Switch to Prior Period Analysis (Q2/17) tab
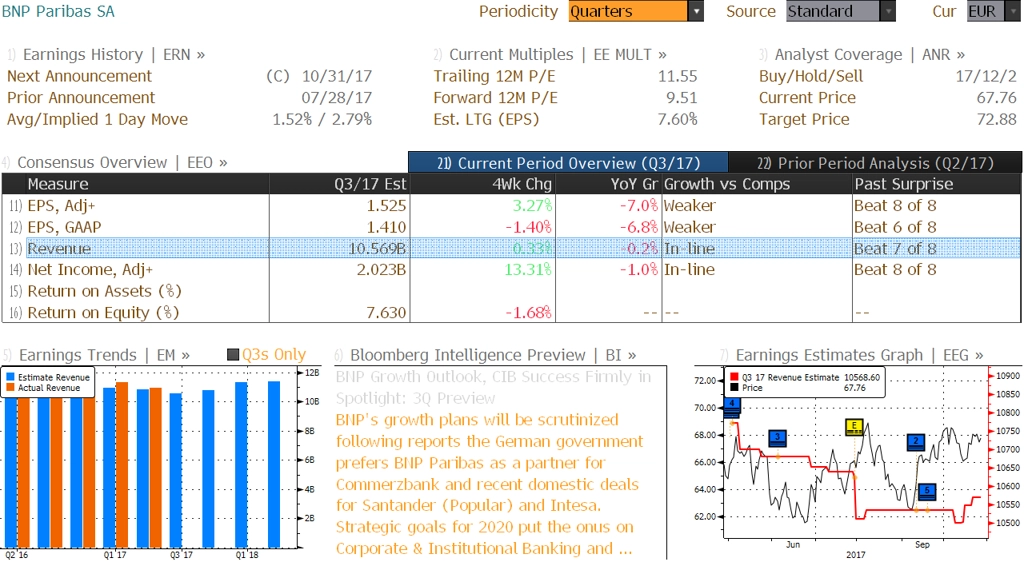The width and height of the screenshot is (1024, 562). point(875,163)
